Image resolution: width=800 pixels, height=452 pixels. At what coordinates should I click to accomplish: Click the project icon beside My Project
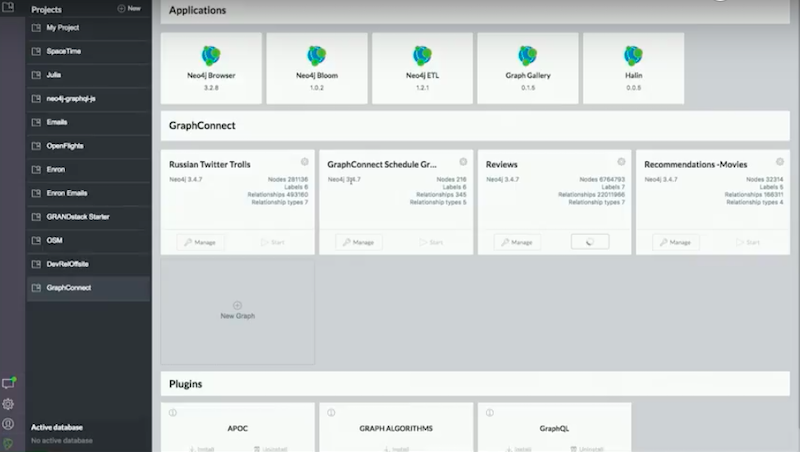point(36,28)
